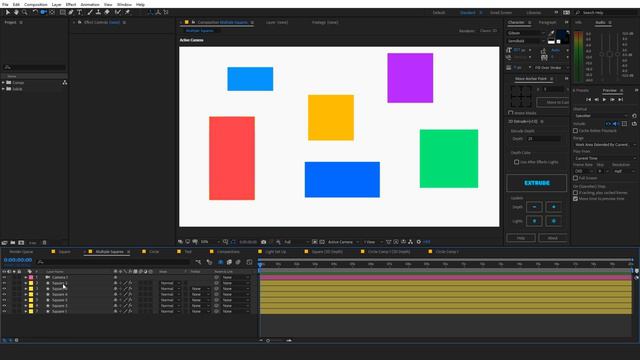Go to last frame in Preview panel
Image resolution: width=640 pixels, height=360 pixels.
[620, 100]
